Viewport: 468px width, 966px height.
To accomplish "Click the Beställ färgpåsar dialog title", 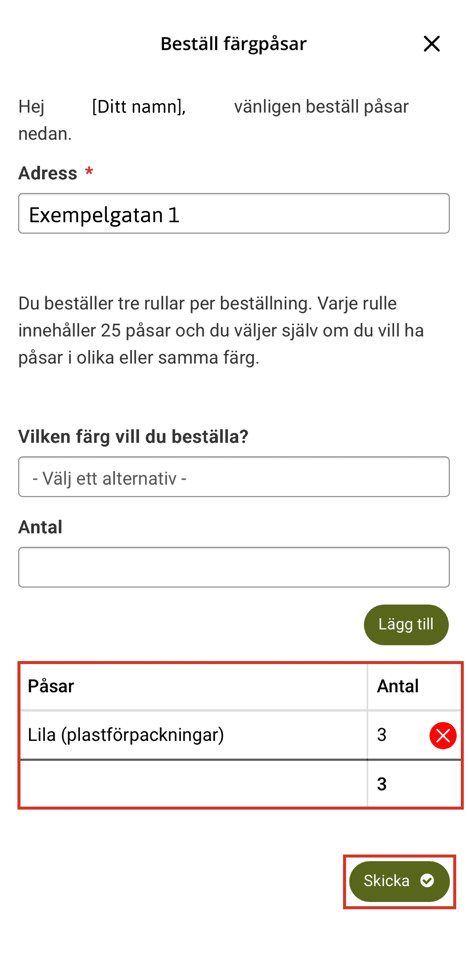I will point(233,44).
